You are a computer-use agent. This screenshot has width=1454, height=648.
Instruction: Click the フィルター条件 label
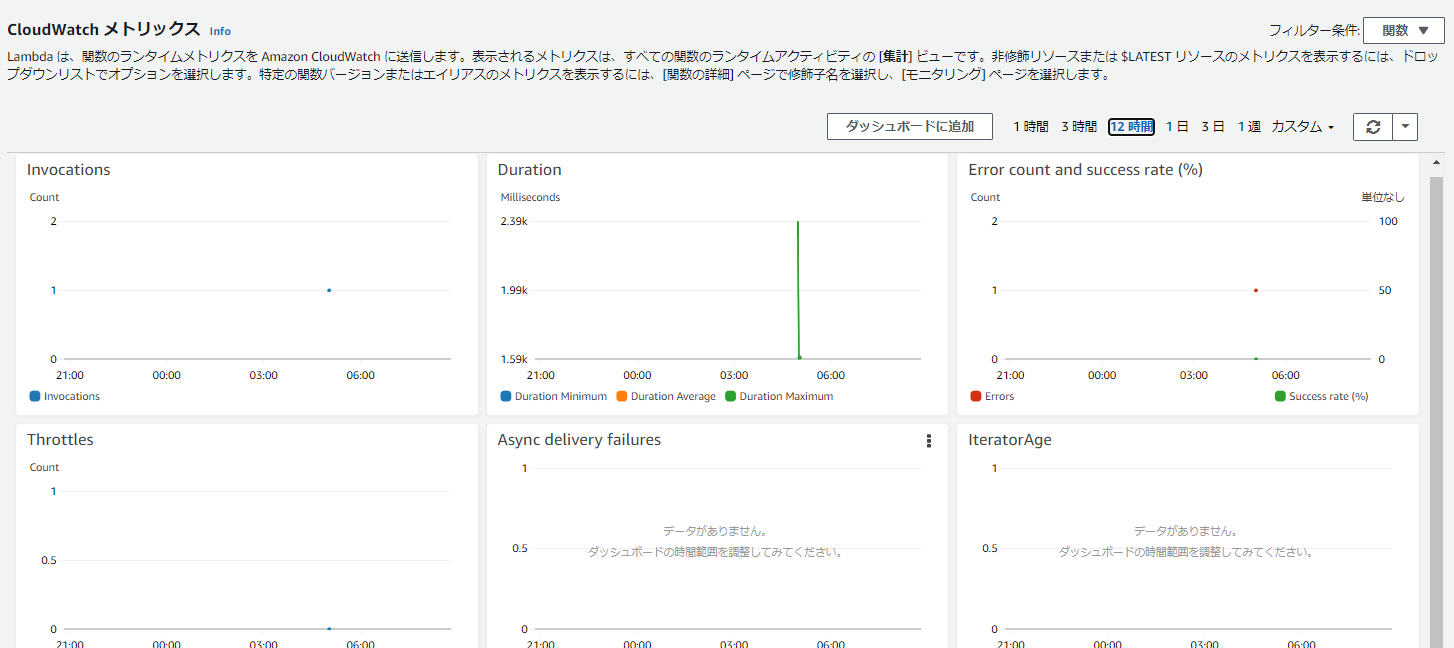point(1315,31)
